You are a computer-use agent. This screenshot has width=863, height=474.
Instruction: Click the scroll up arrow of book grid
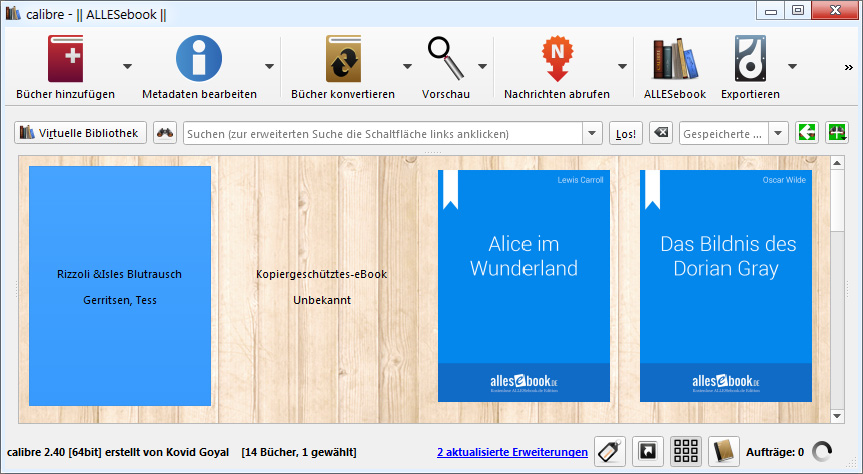[837, 163]
